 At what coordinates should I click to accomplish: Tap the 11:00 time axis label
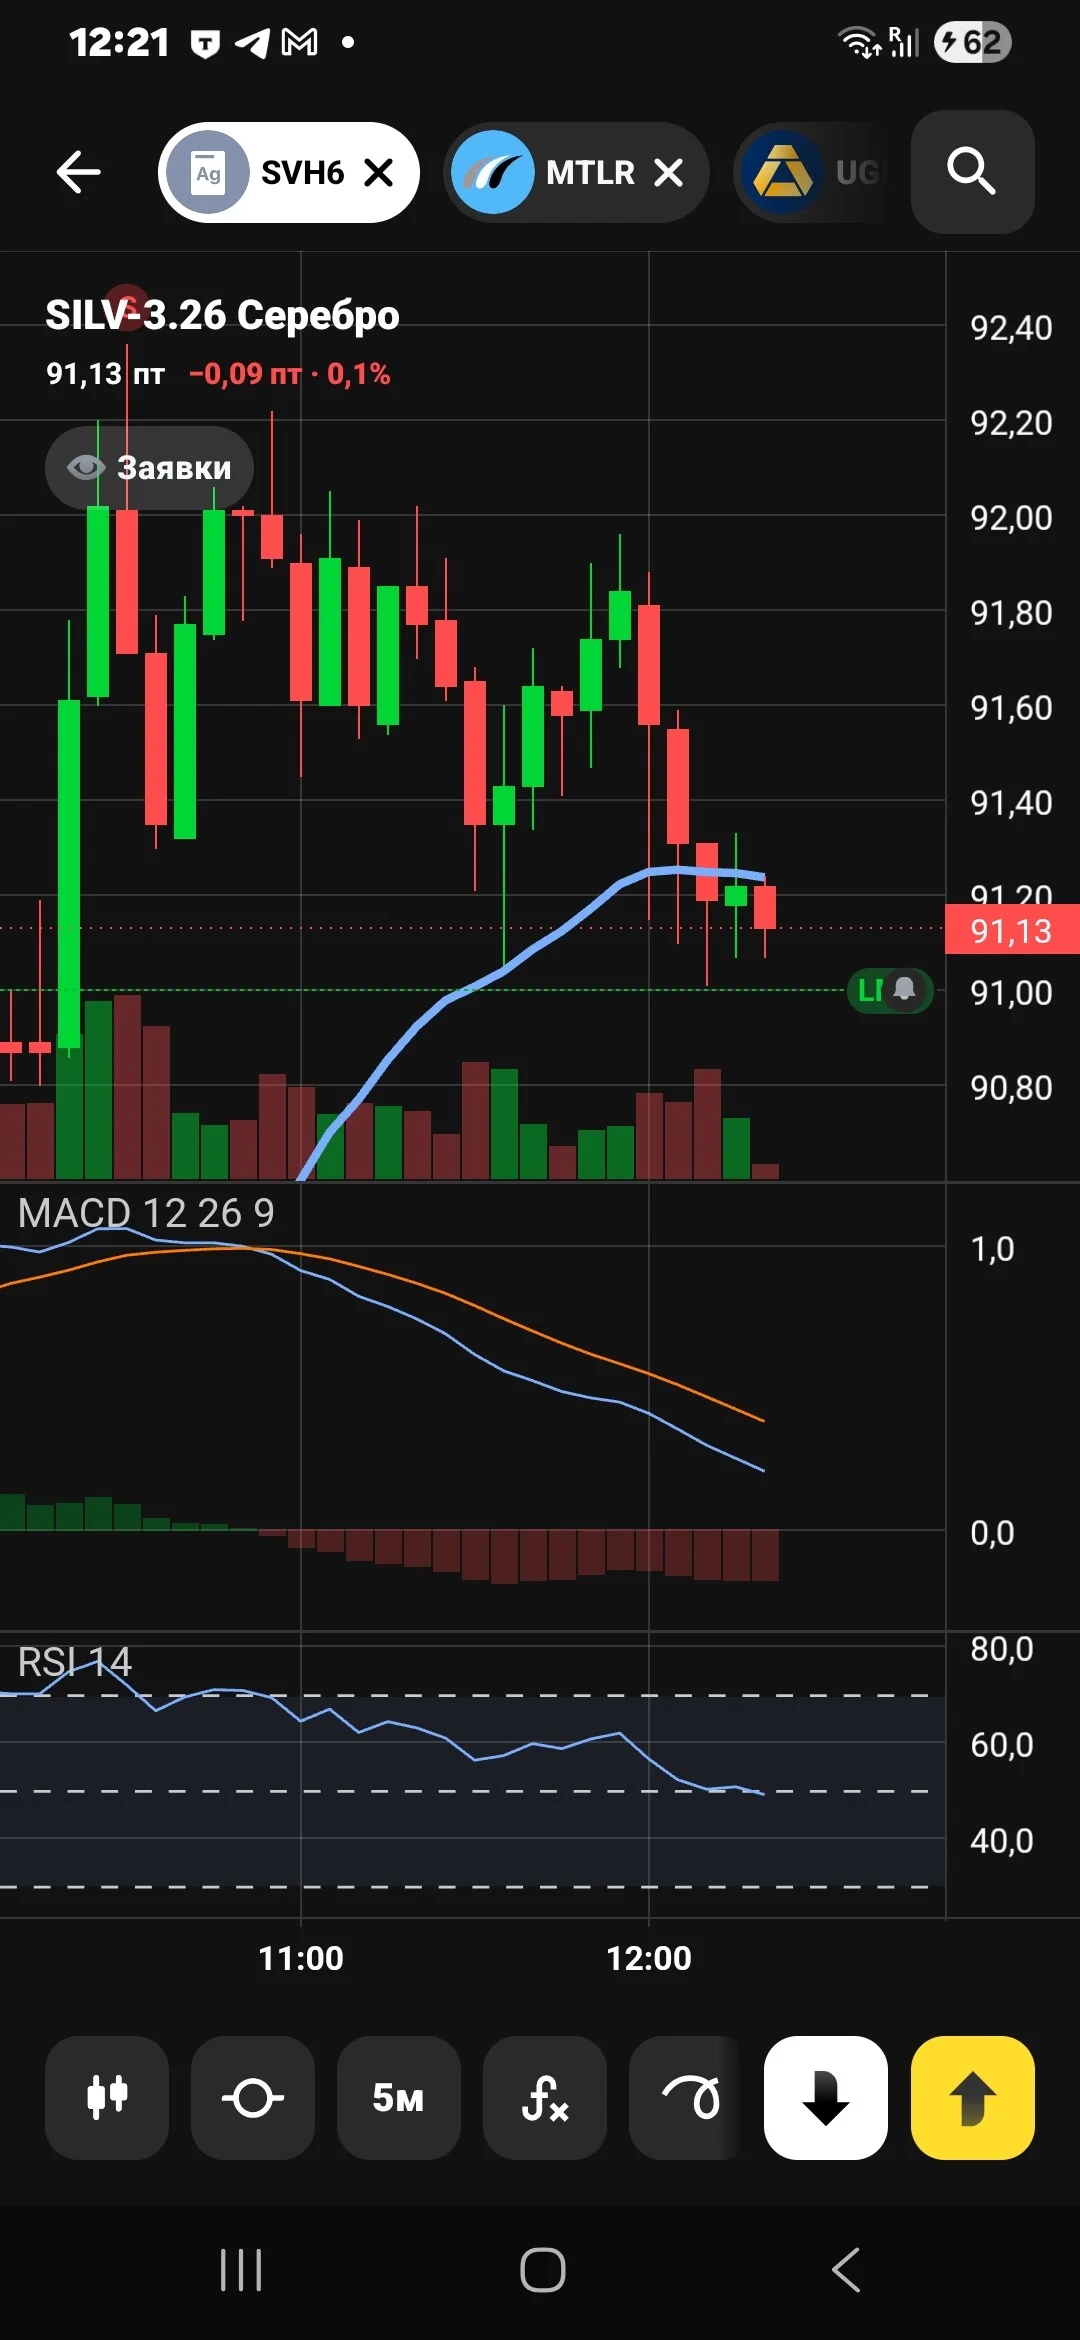[301, 1958]
